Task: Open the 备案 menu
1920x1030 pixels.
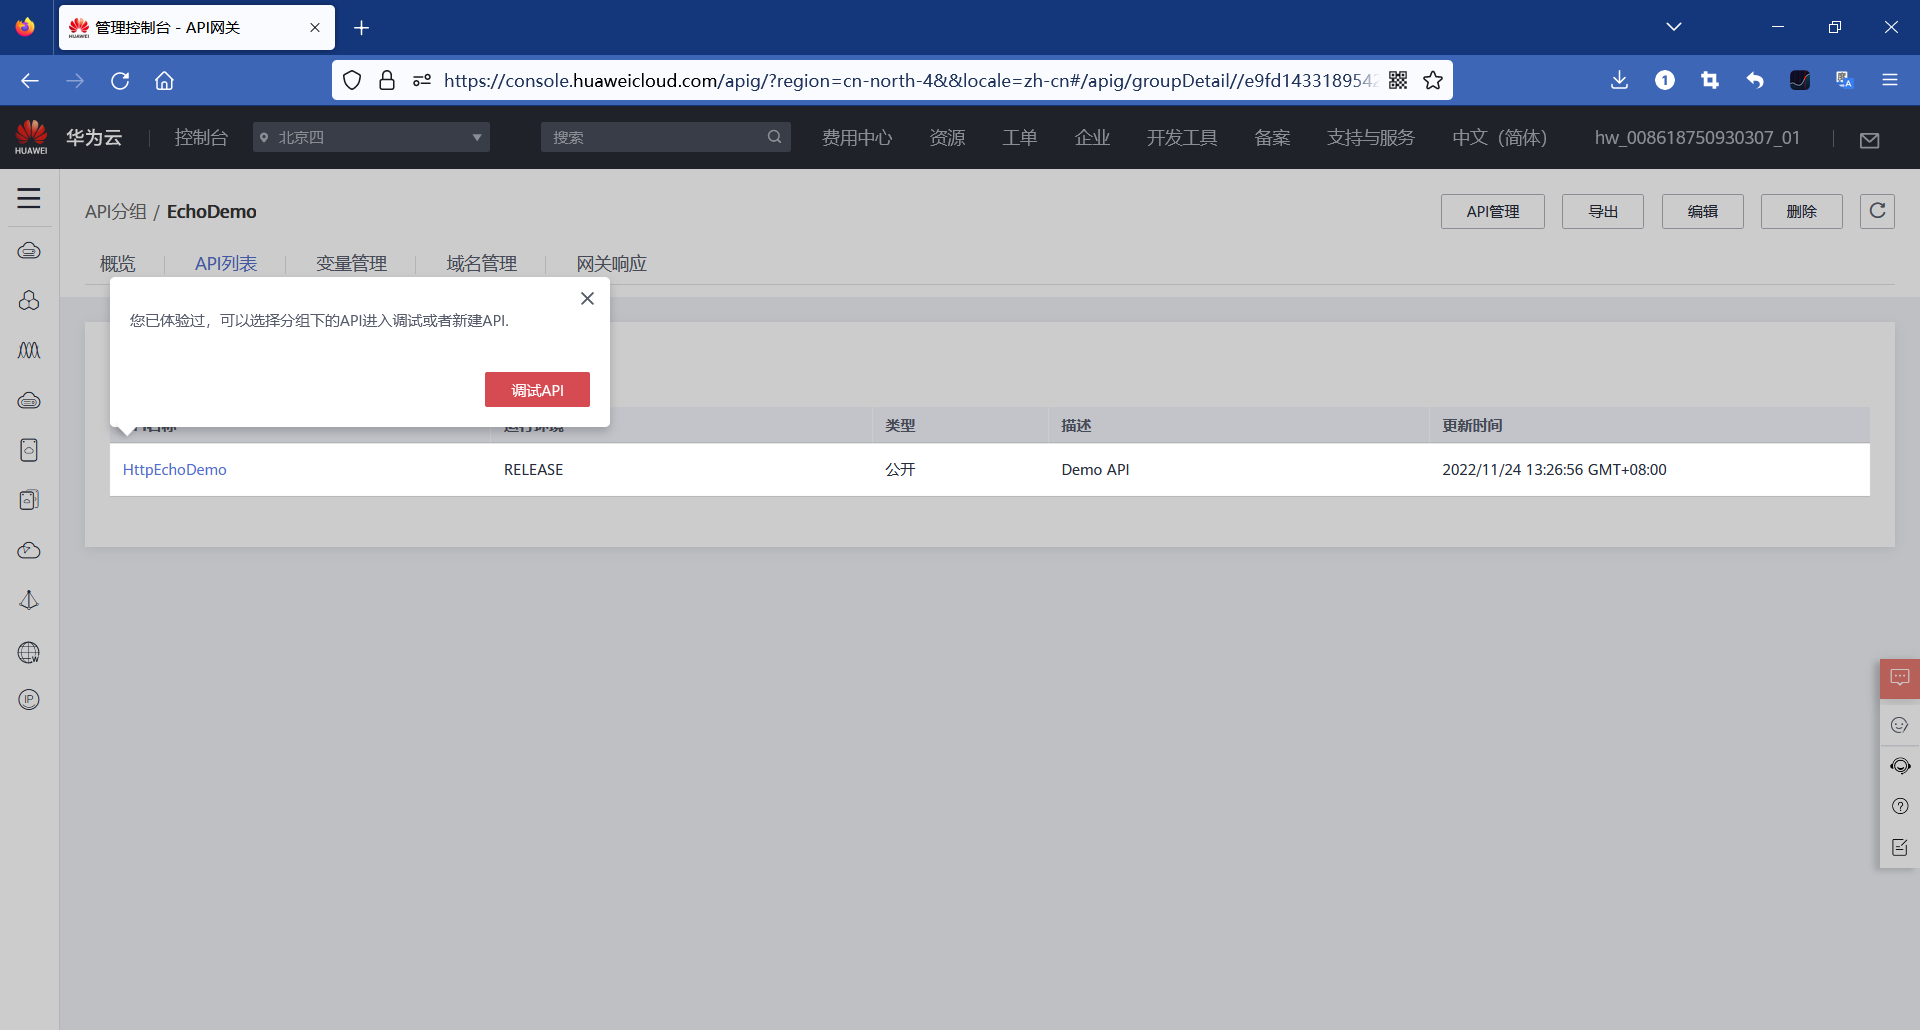Action: tap(1272, 137)
